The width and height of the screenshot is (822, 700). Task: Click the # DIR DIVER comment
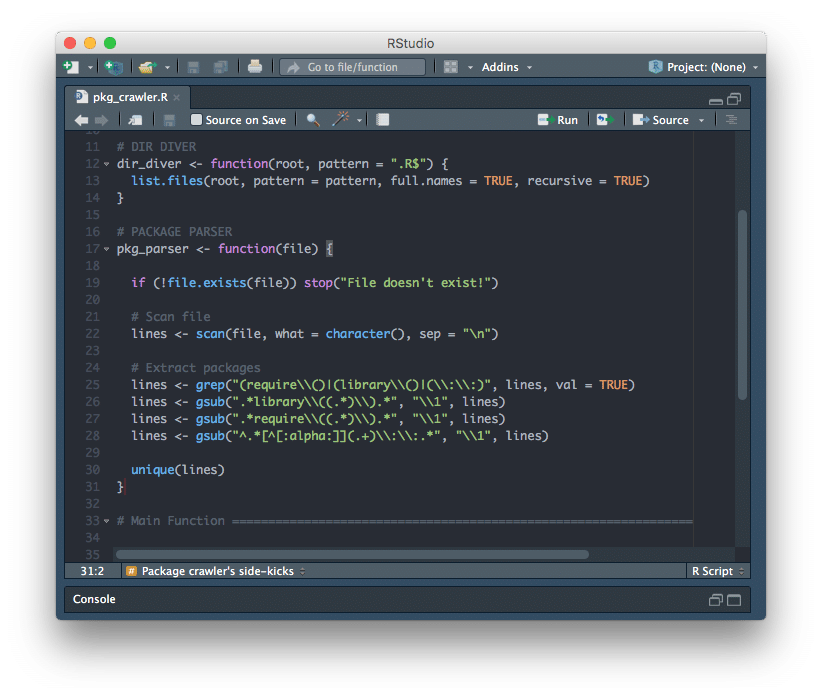click(156, 147)
